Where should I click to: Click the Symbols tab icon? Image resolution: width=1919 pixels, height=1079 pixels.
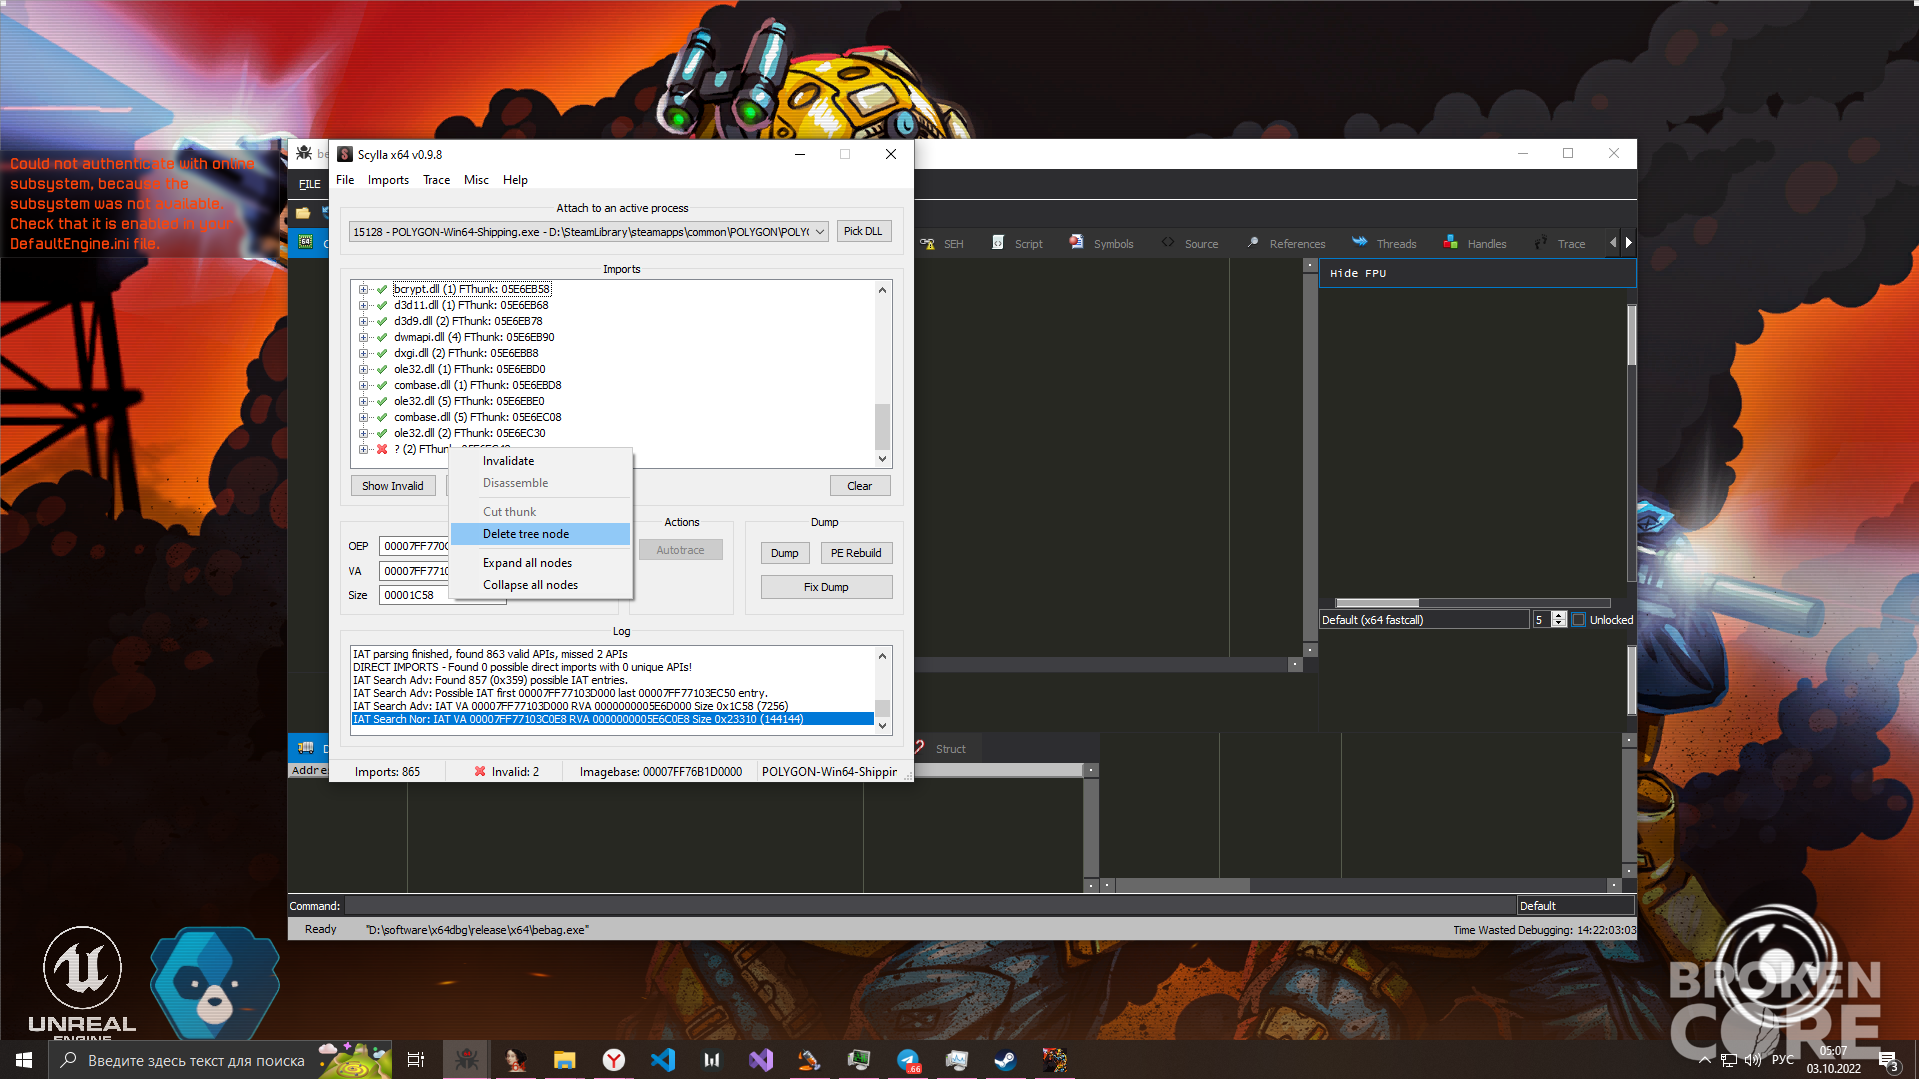coord(1076,242)
